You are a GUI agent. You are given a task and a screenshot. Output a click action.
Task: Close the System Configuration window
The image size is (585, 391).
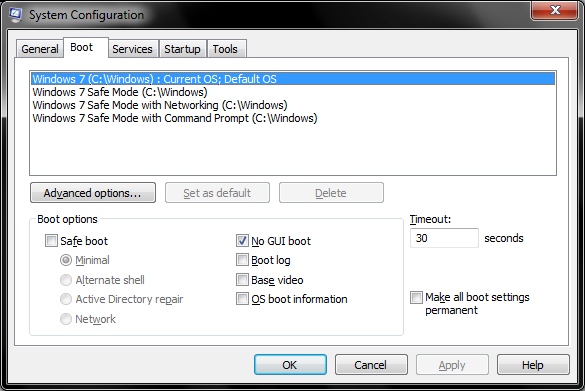555,10
